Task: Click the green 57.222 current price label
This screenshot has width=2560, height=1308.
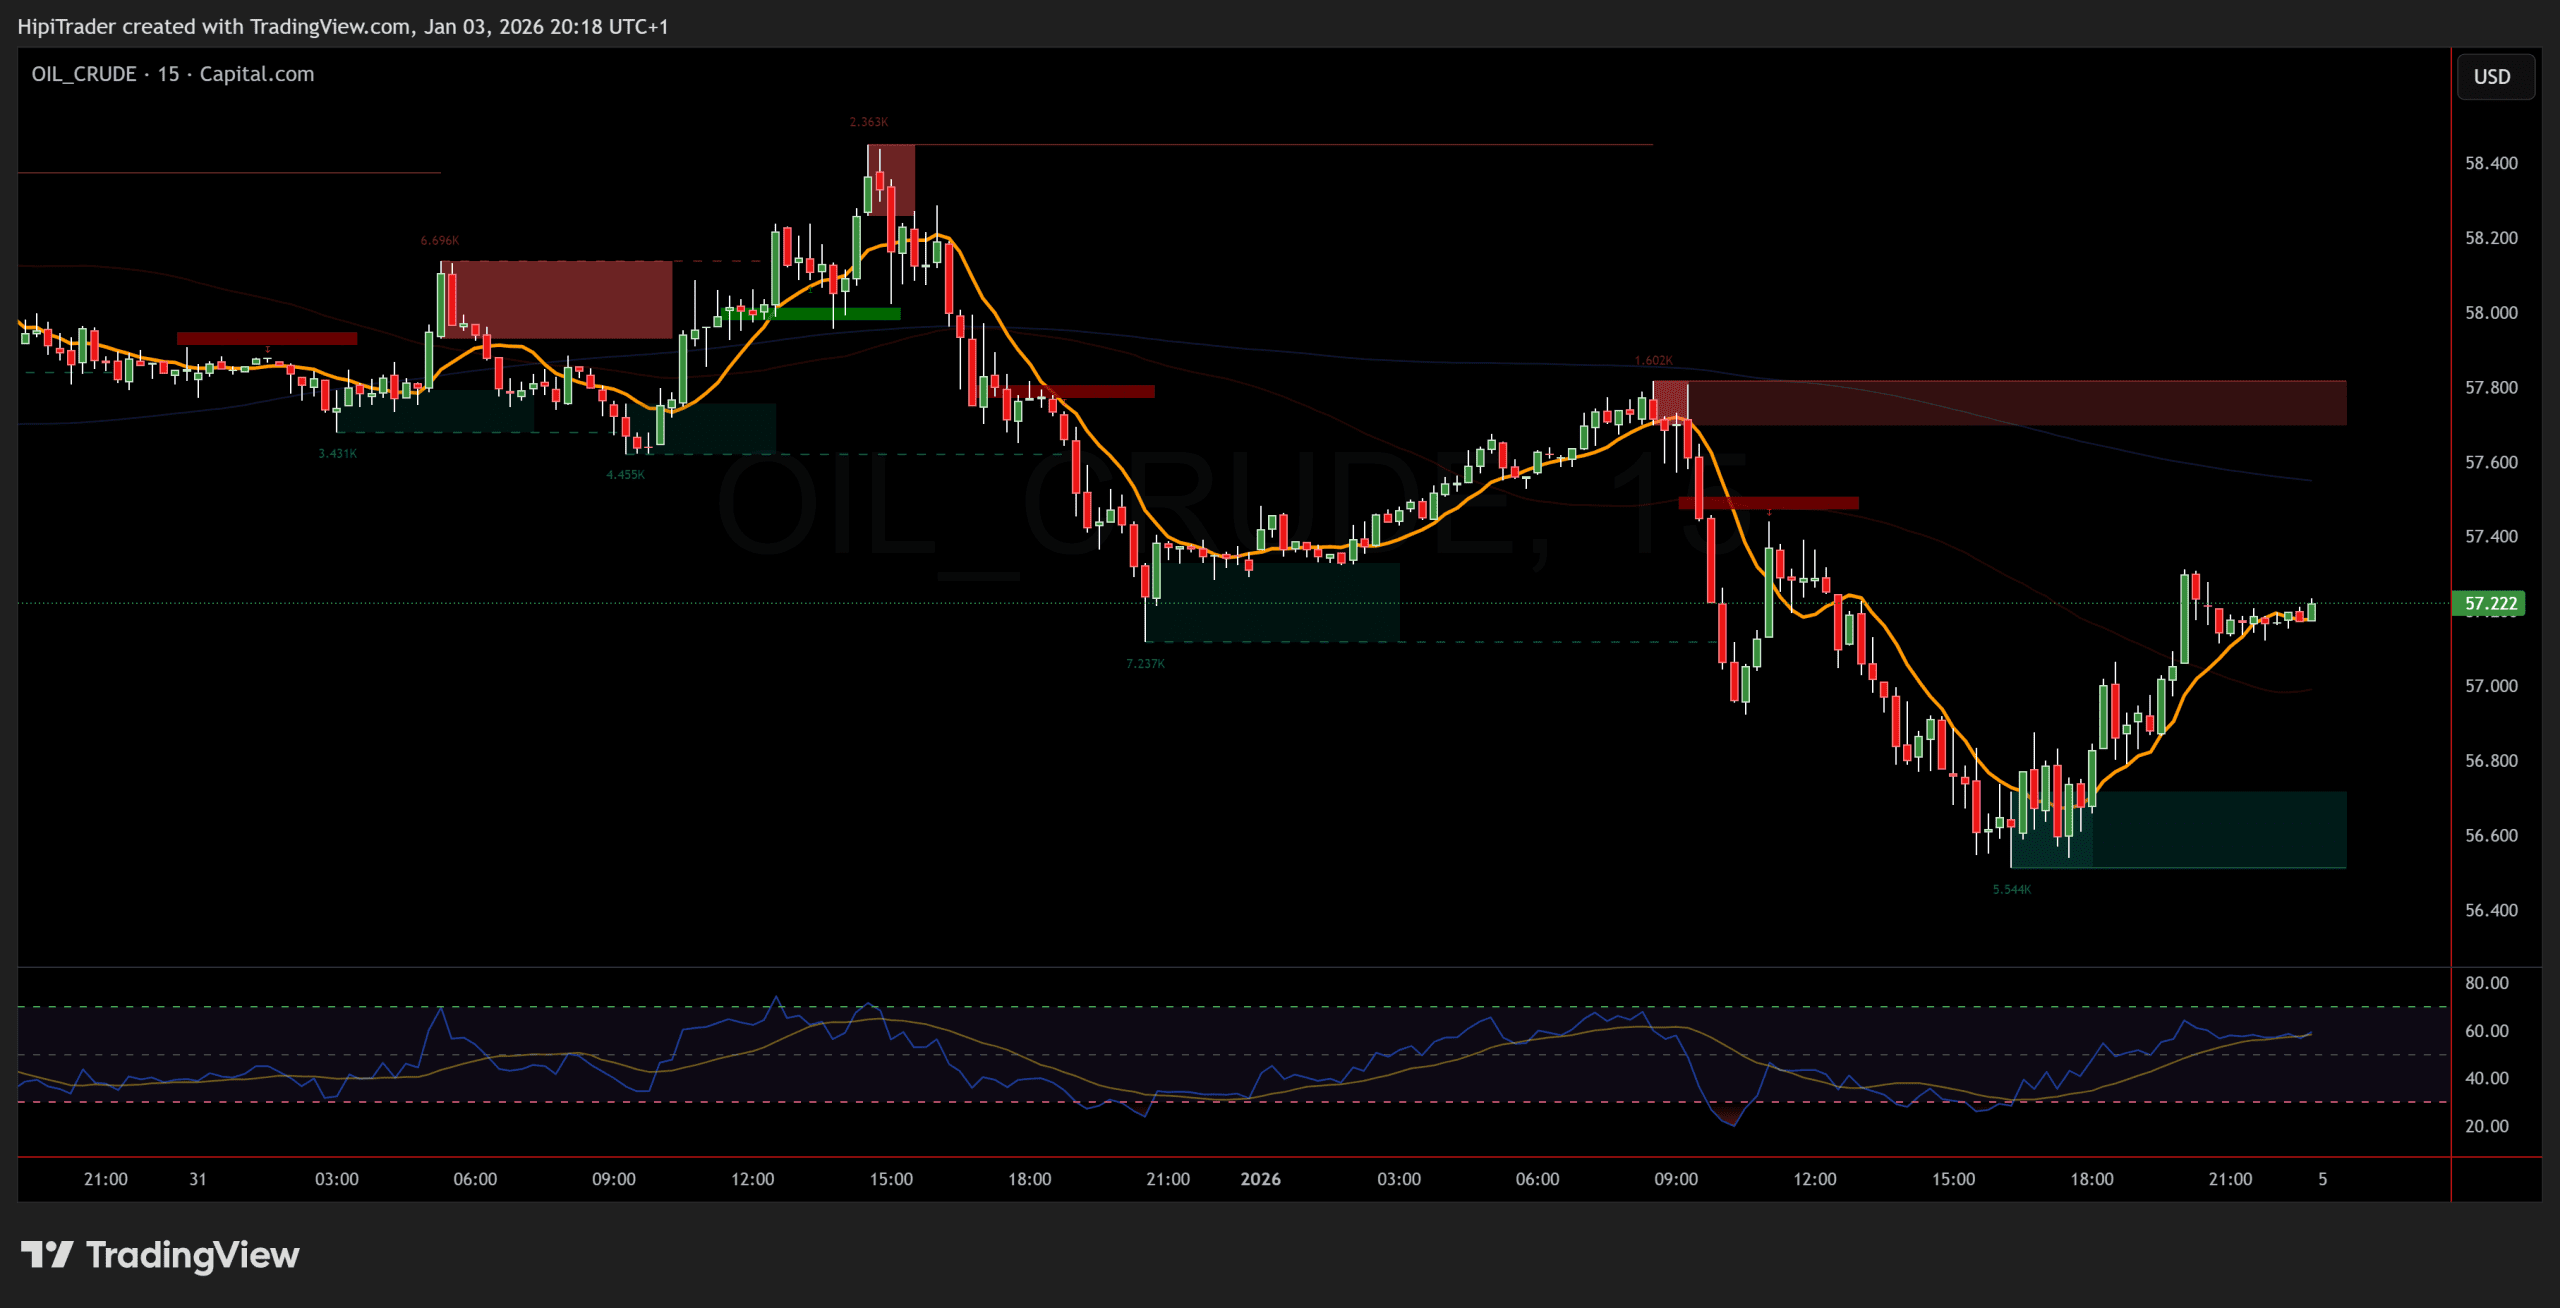Action: [x=2488, y=603]
